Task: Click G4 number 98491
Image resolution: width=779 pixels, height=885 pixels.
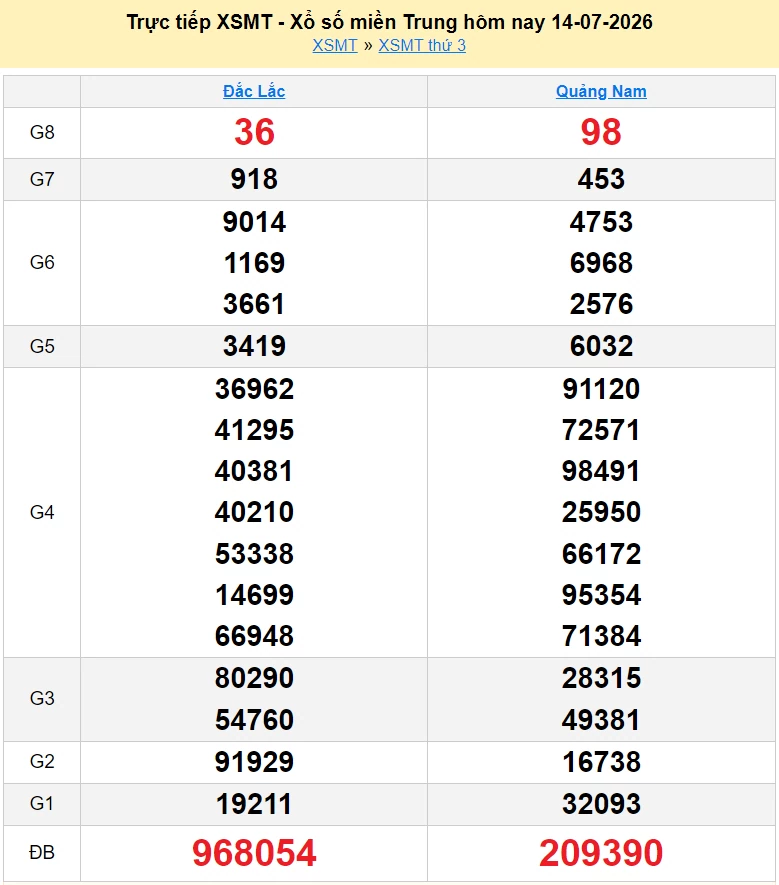Action: [601, 471]
